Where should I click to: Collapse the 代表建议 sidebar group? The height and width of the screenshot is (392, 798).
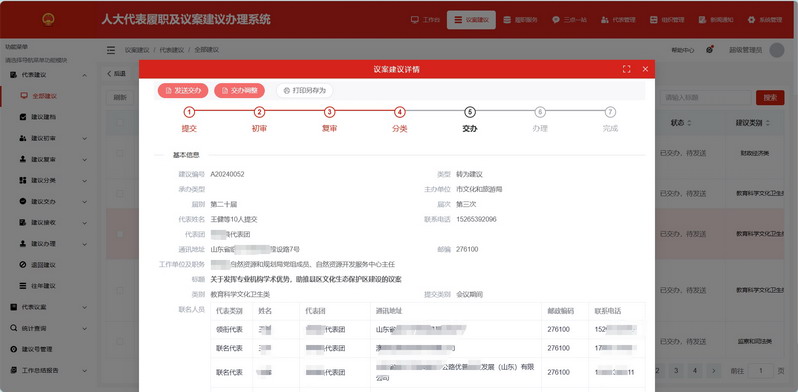84,75
